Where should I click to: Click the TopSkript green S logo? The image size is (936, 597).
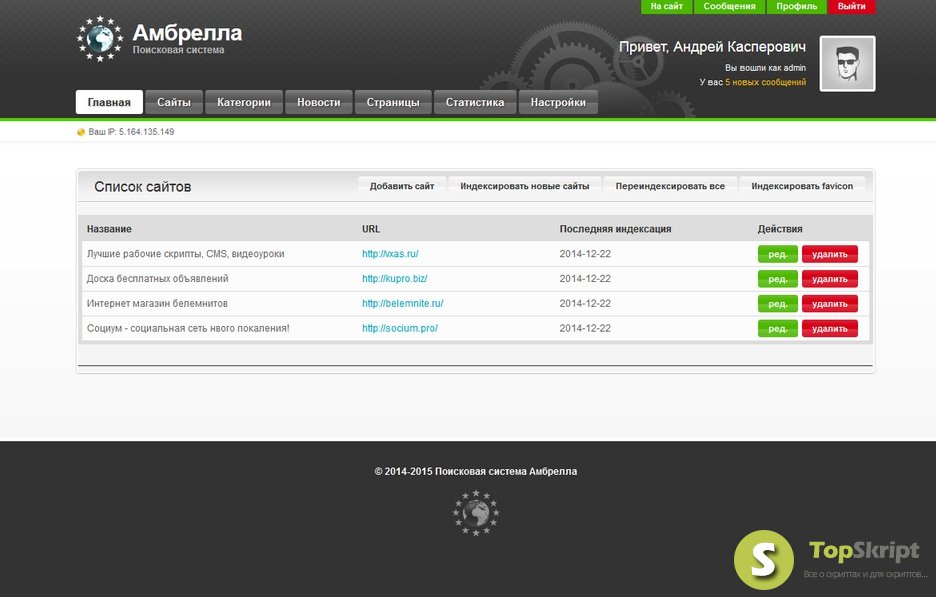[764, 559]
